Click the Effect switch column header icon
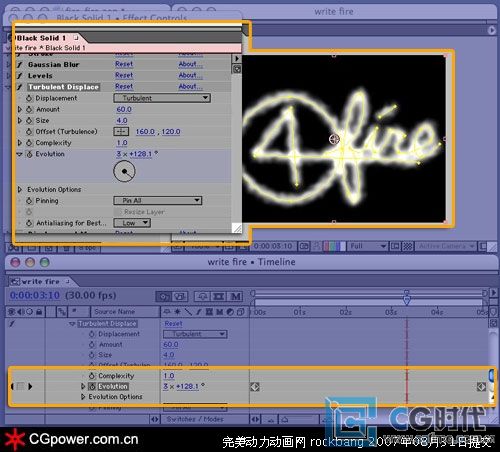Screen dimensions: 500x452 [199, 312]
